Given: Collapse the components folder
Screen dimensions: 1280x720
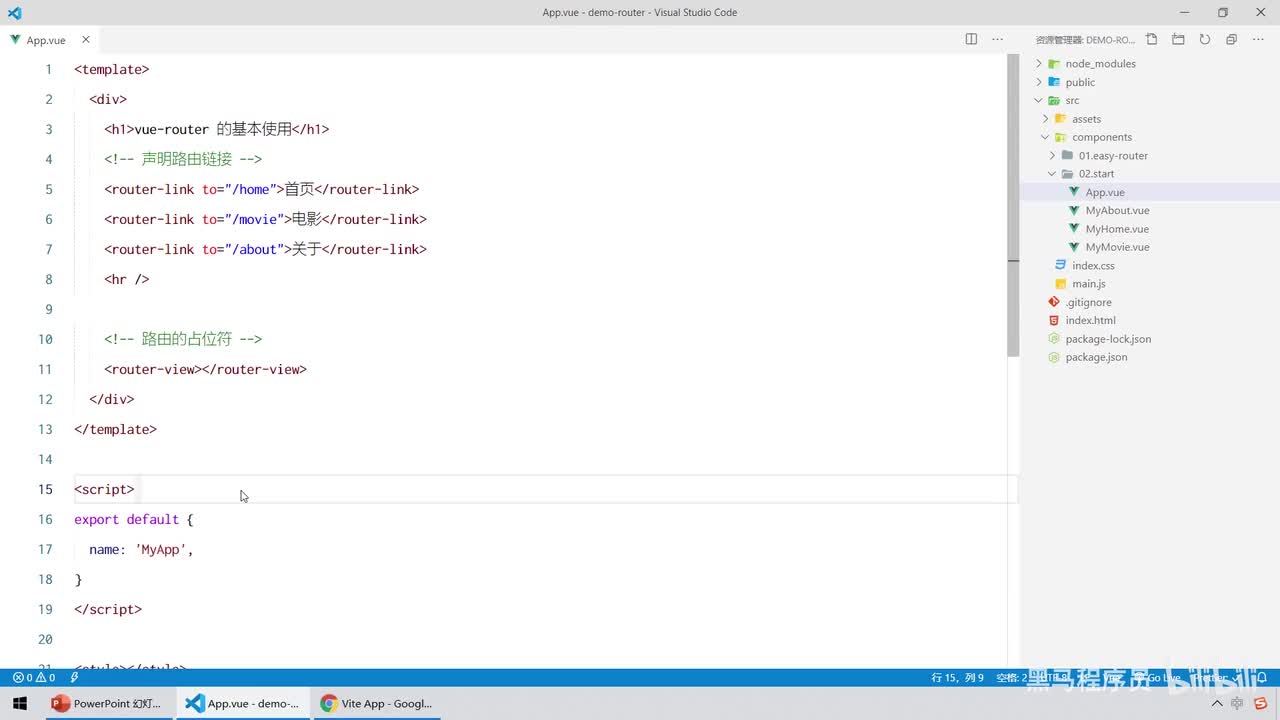Looking at the screenshot, I should (1046, 137).
